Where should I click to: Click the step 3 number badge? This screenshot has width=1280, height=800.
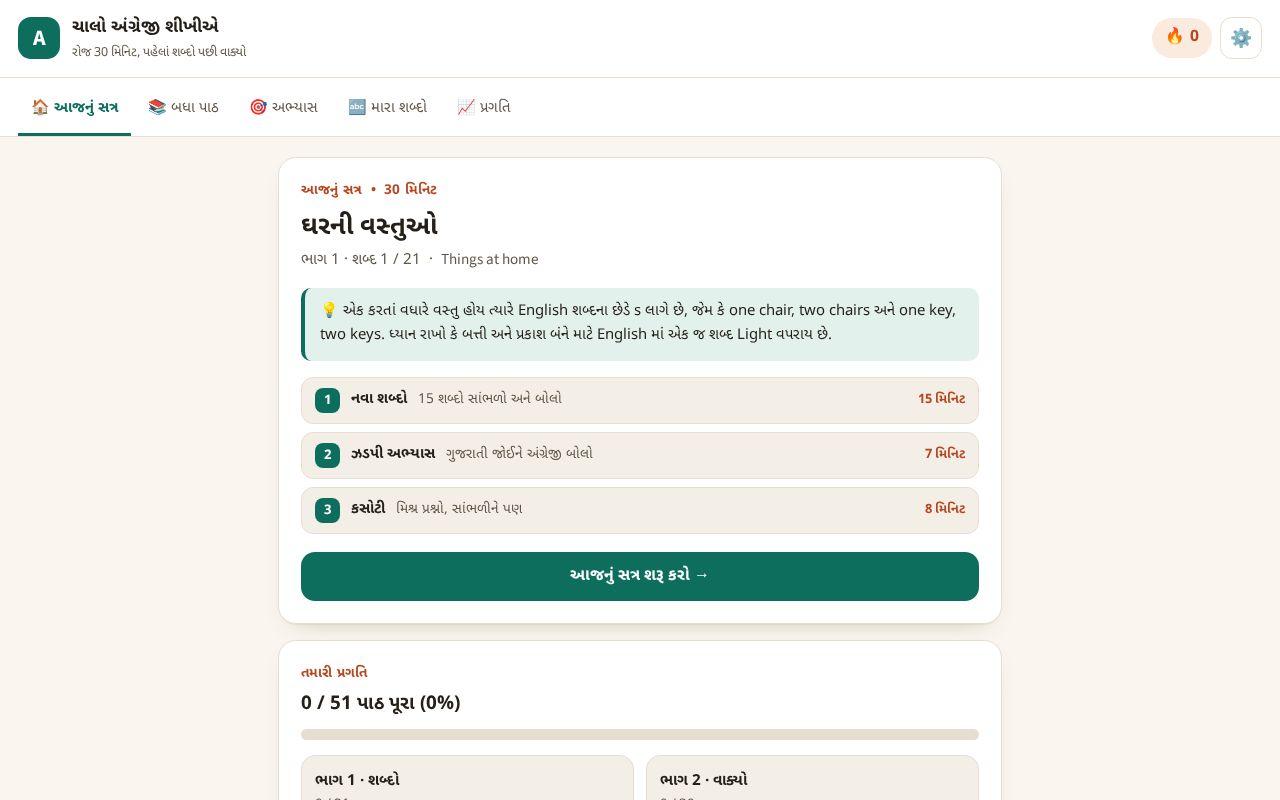pos(327,510)
